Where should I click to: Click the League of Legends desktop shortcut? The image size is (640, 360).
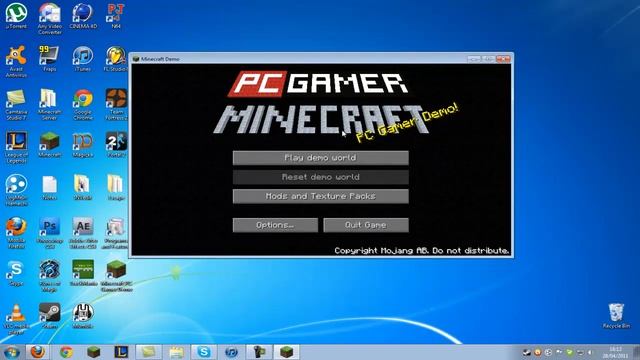(16, 147)
